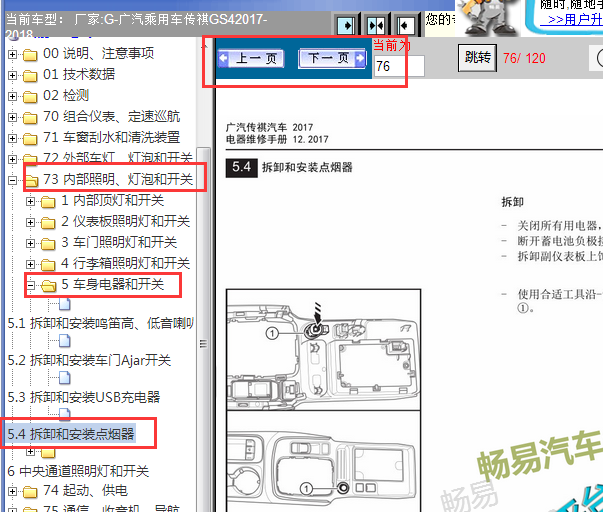
Task: Expand the 72 外部车灯 node
Action: pyautogui.click(x=12, y=159)
